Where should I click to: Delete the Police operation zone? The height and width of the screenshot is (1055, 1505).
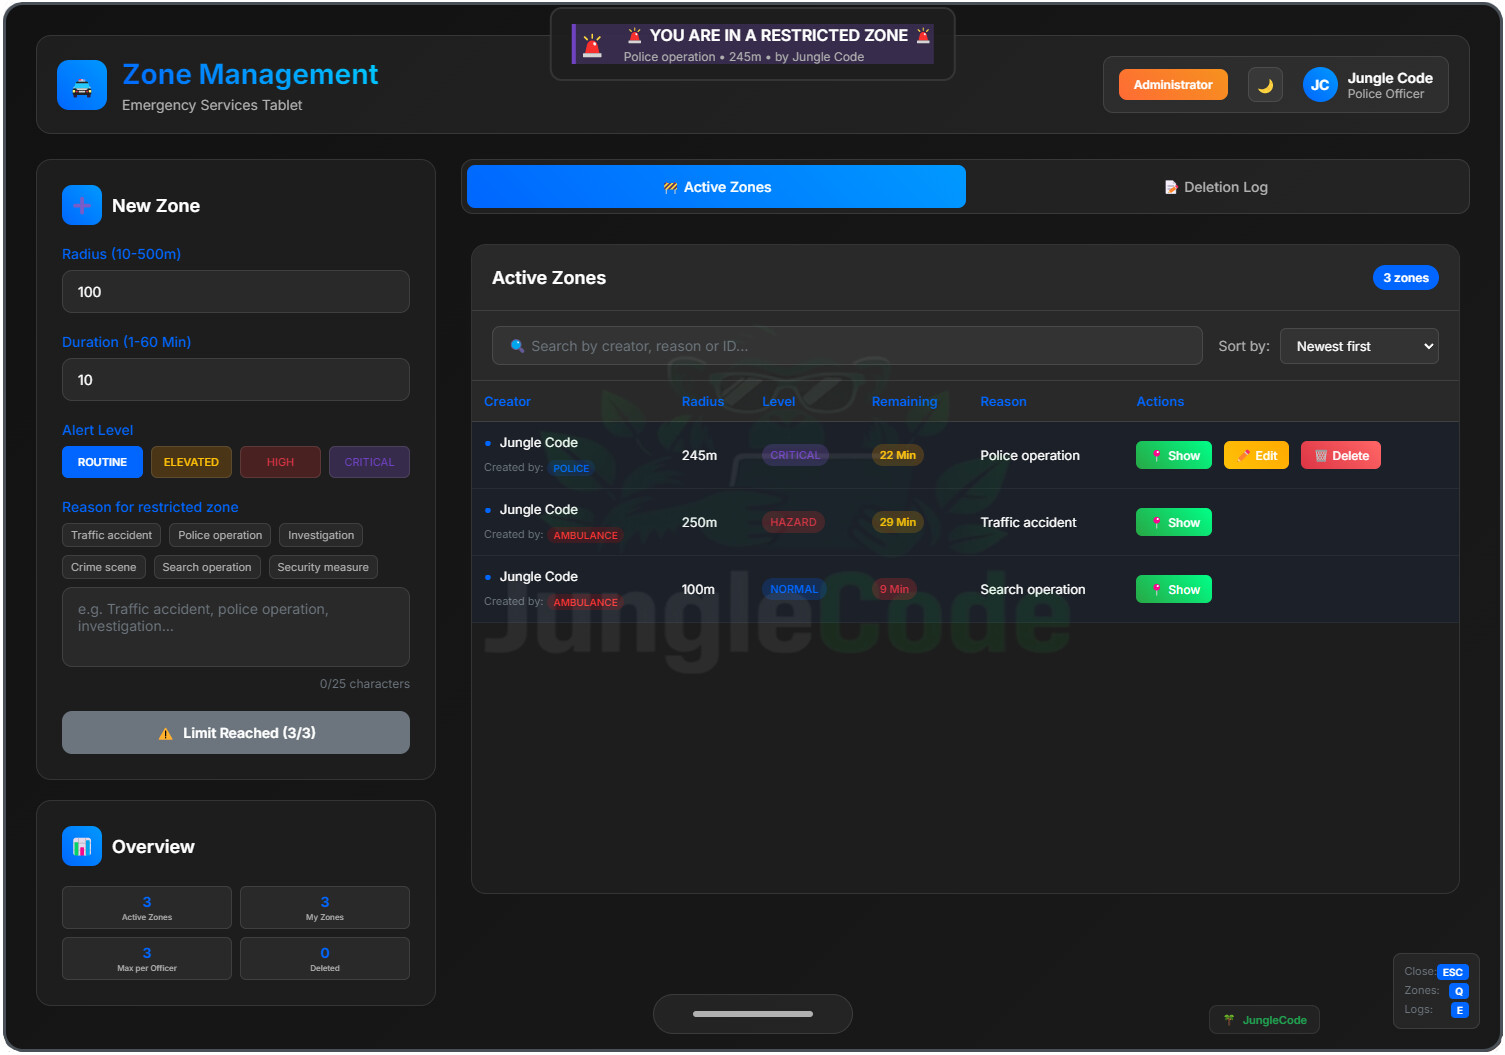[x=1340, y=455]
